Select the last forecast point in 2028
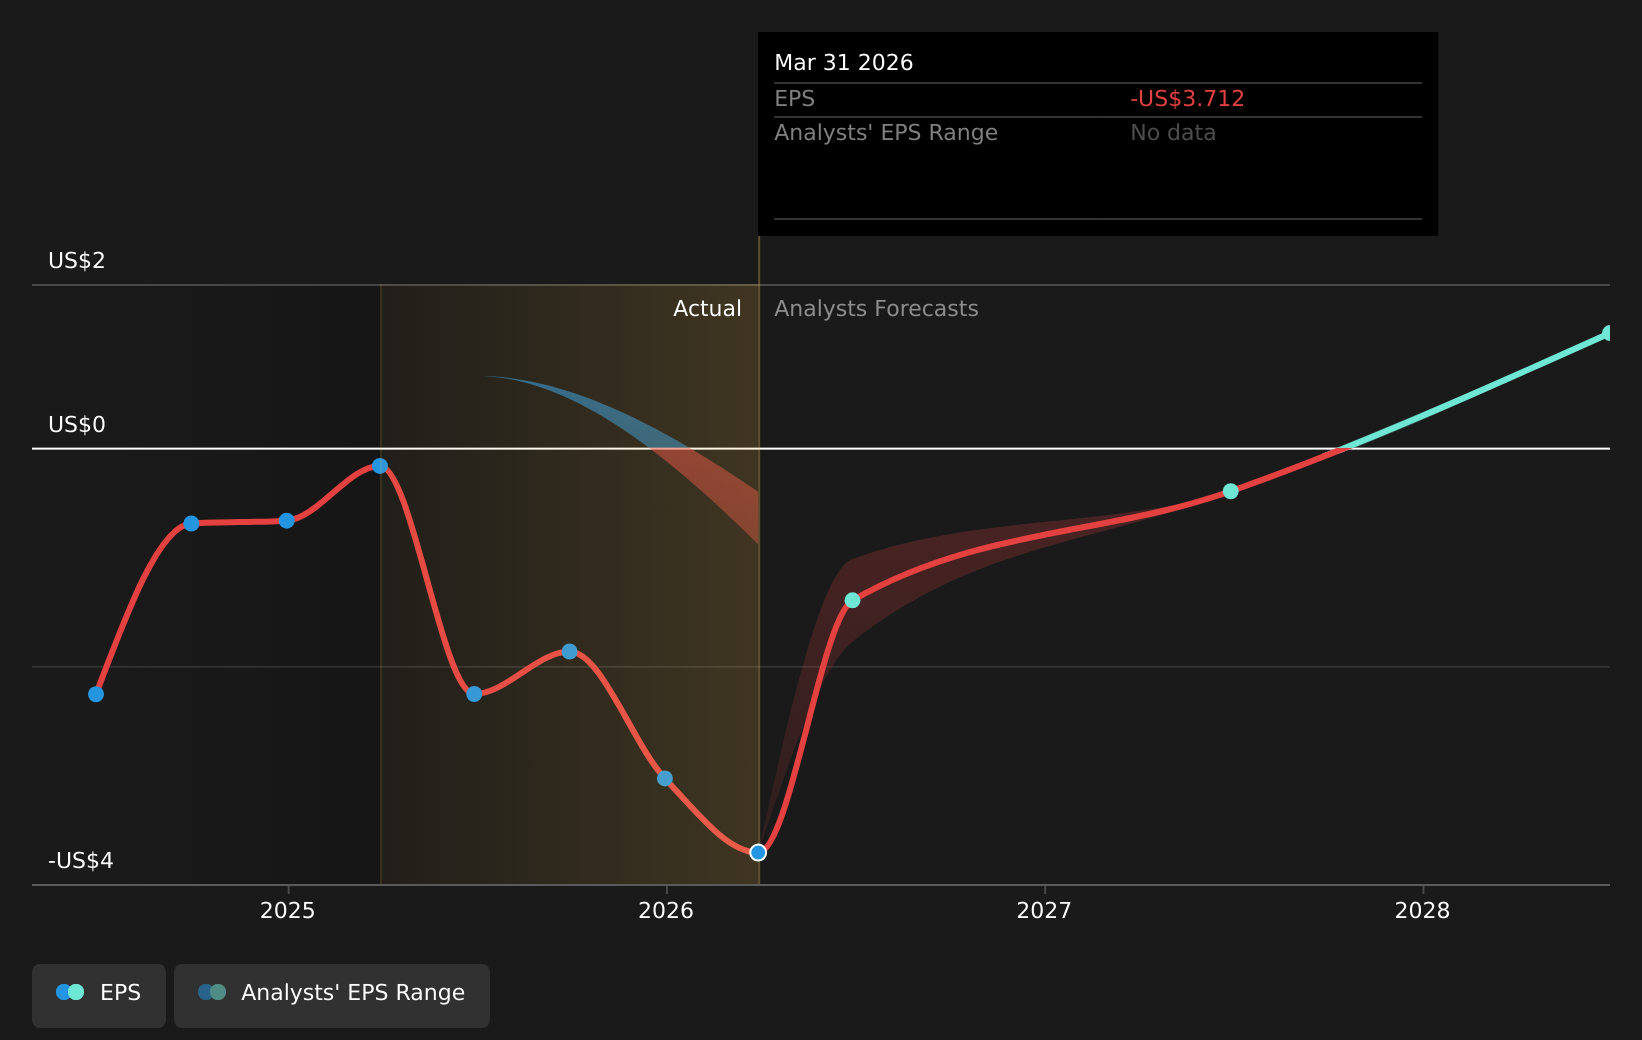The image size is (1642, 1040). pyautogui.click(x=1608, y=333)
